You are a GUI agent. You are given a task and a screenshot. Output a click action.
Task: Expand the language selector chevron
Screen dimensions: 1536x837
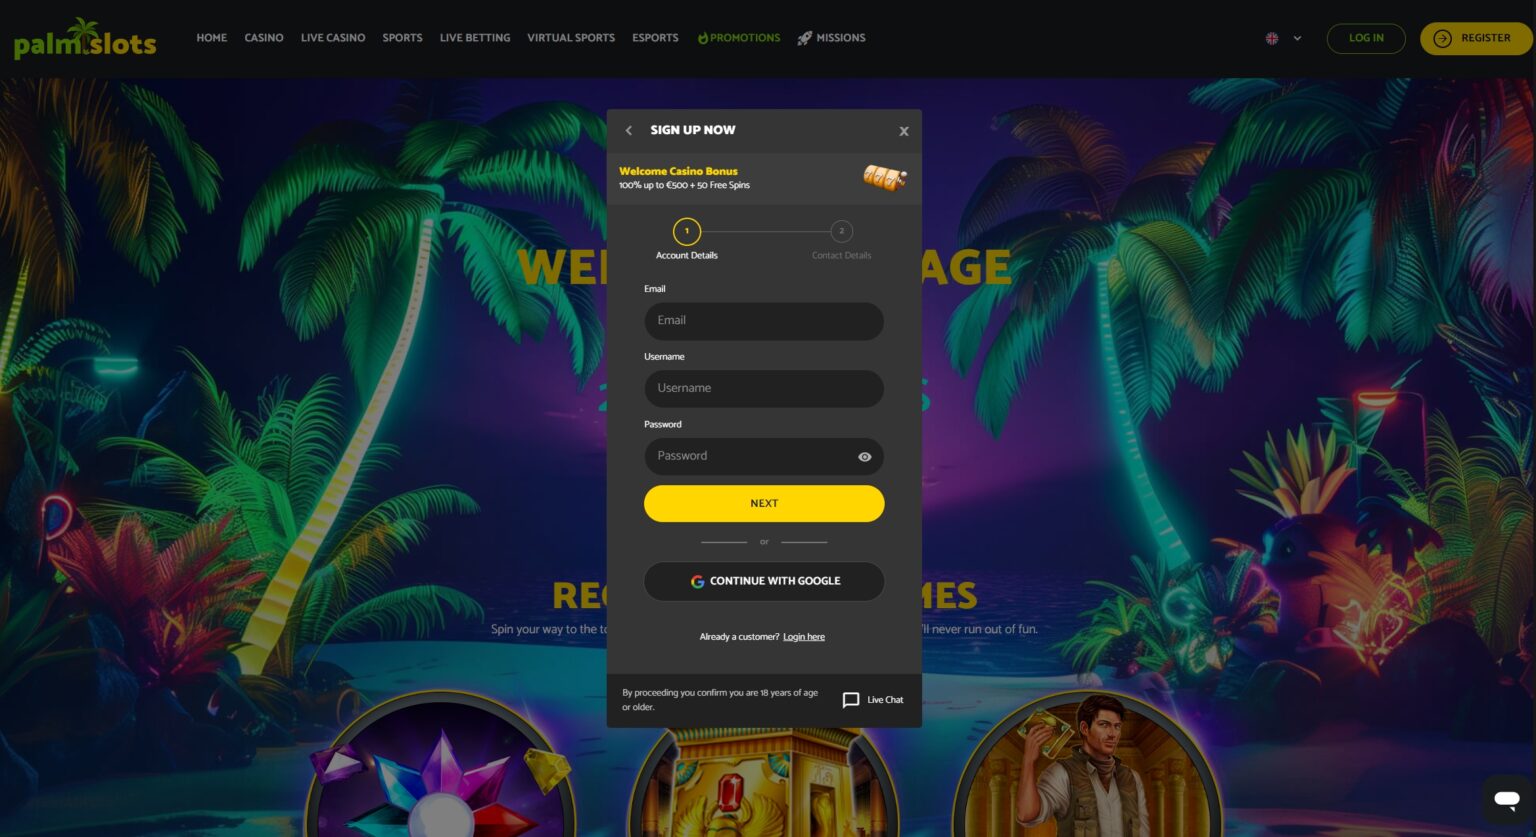coord(1297,38)
